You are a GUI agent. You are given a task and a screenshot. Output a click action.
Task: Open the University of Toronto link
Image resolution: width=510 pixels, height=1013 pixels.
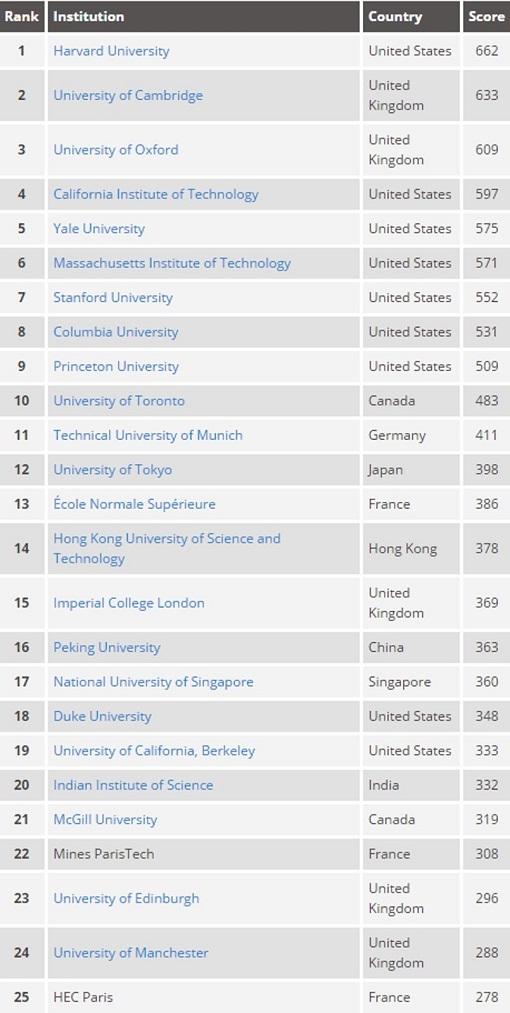[x=119, y=401]
